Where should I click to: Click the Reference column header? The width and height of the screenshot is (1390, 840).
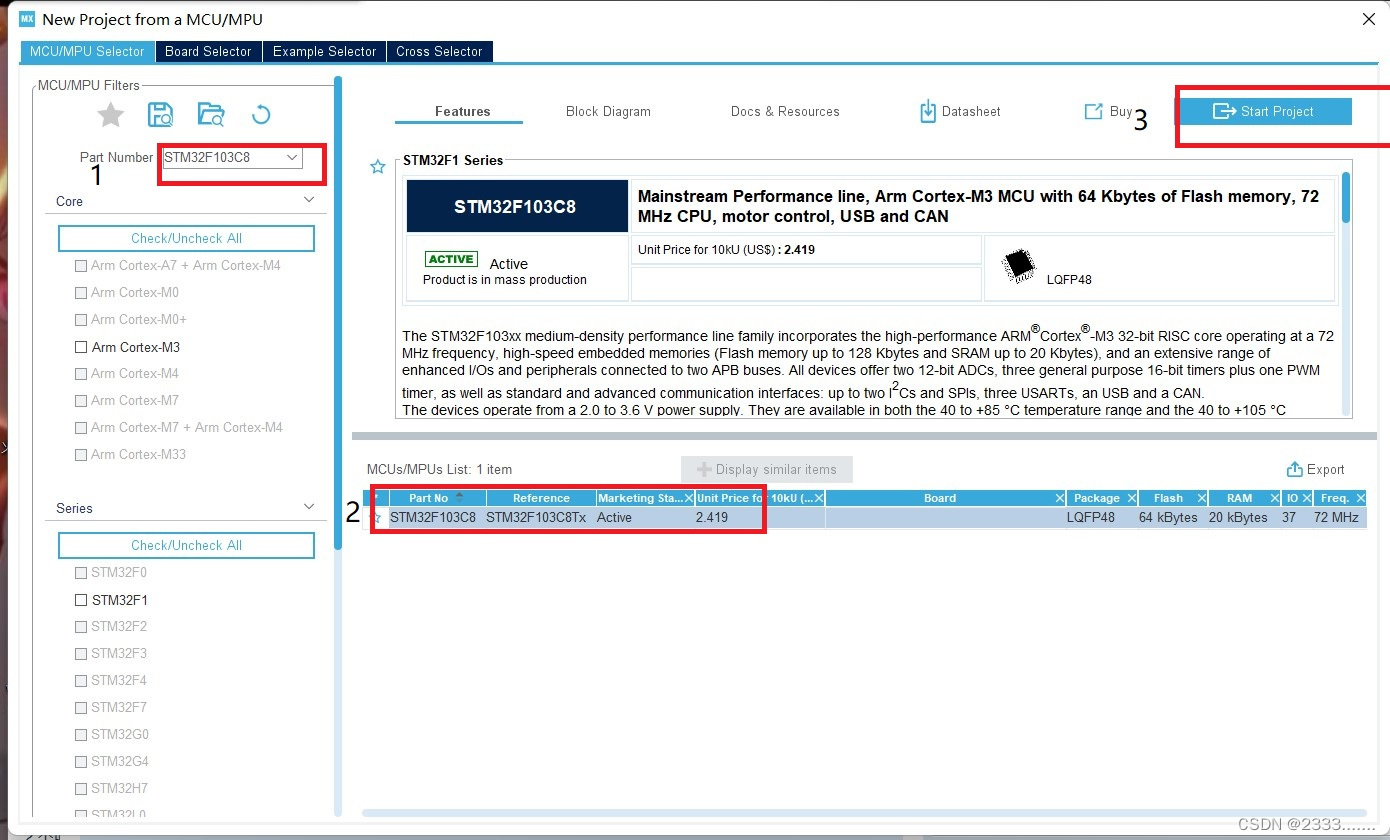(x=541, y=498)
